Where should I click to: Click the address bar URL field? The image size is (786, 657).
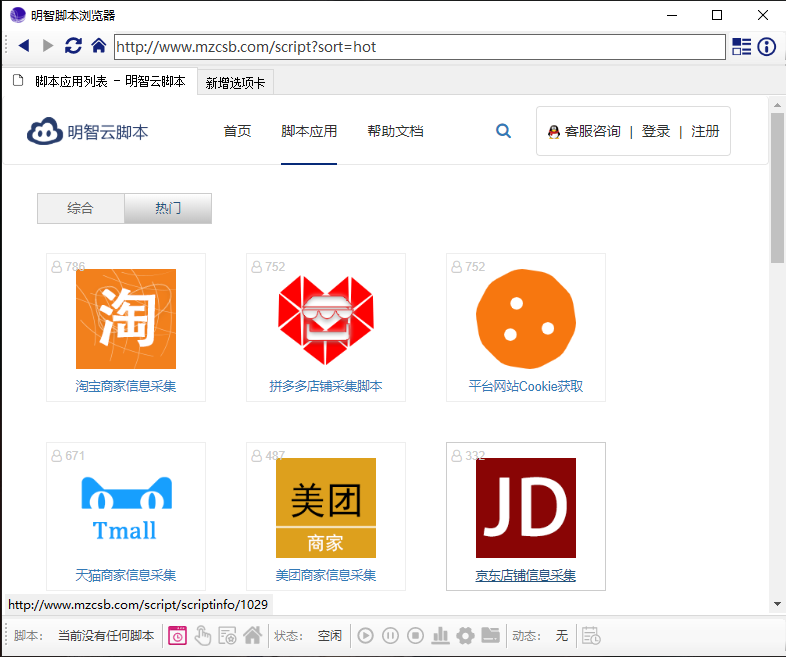[x=420, y=47]
